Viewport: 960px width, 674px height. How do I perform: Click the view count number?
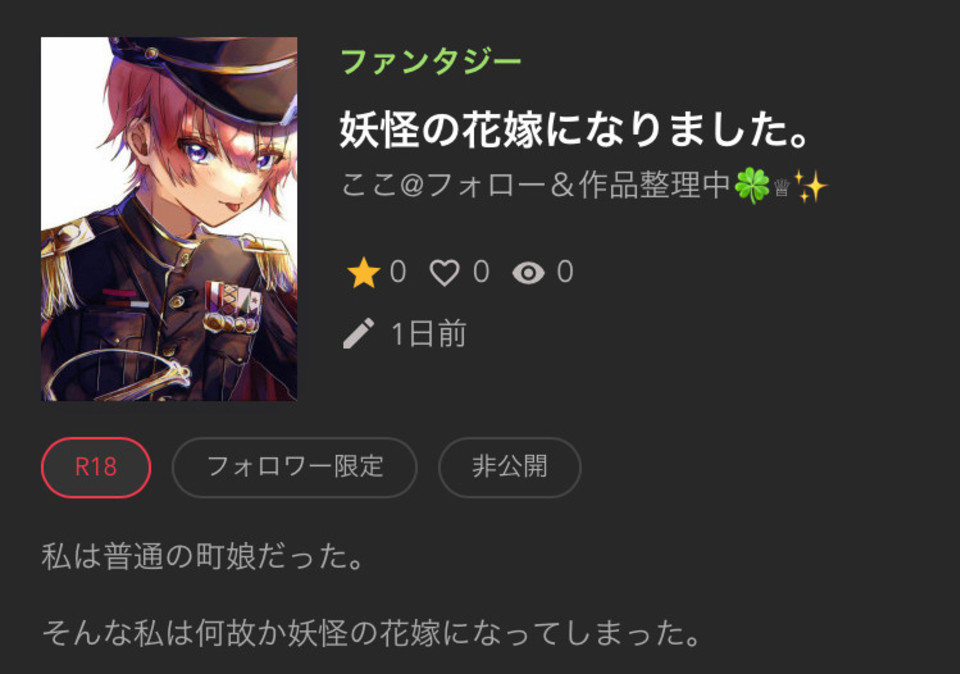pyautogui.click(x=565, y=271)
